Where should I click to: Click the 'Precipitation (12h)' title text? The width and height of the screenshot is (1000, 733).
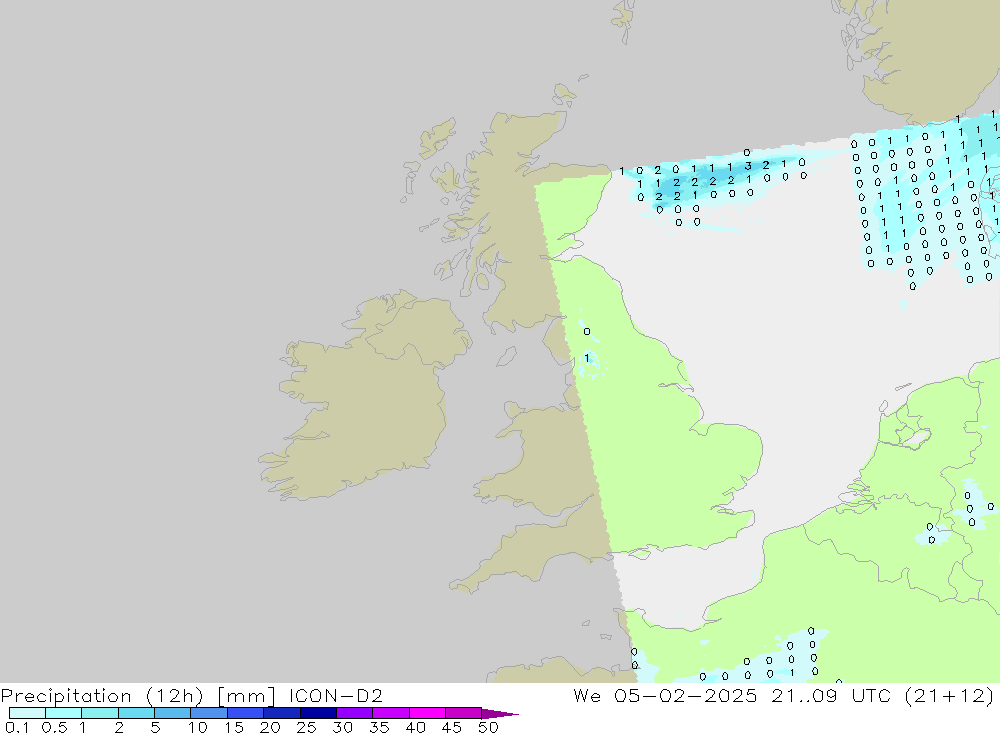pyautogui.click(x=102, y=696)
